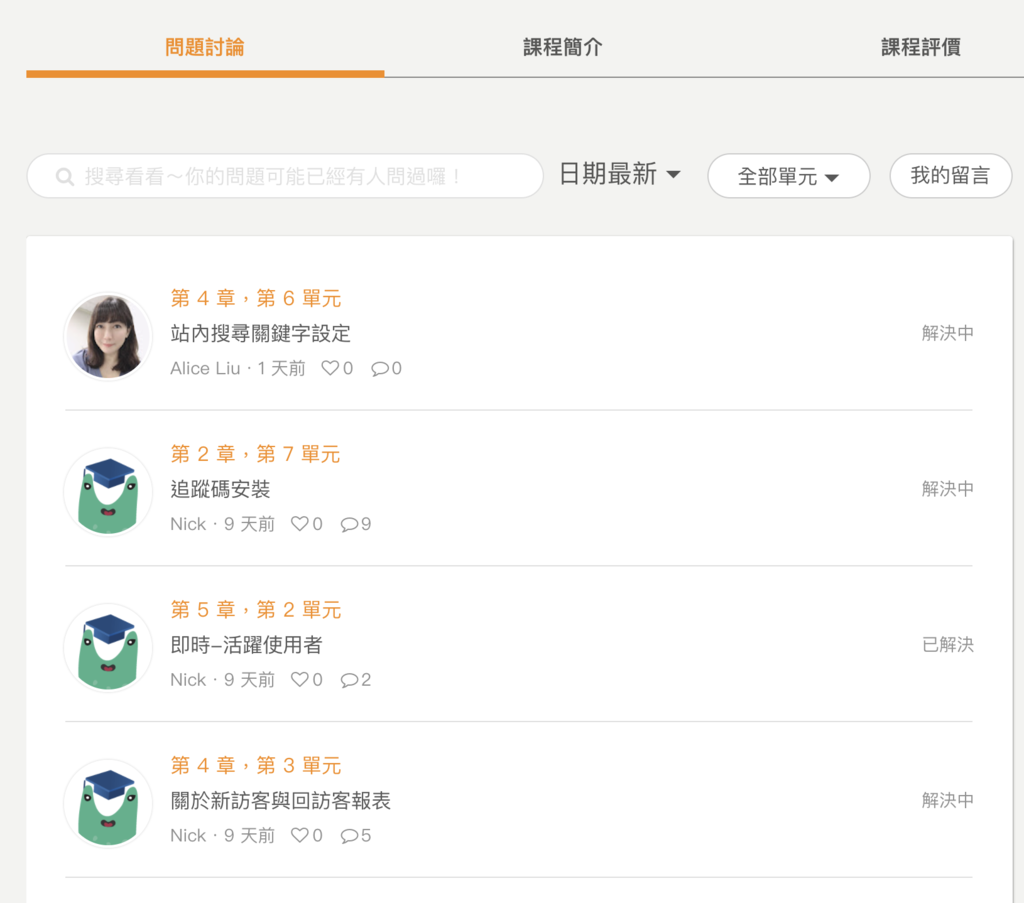1024x903 pixels.
Task: Click the comment bubble on Alice Liu's post
Action: click(380, 368)
